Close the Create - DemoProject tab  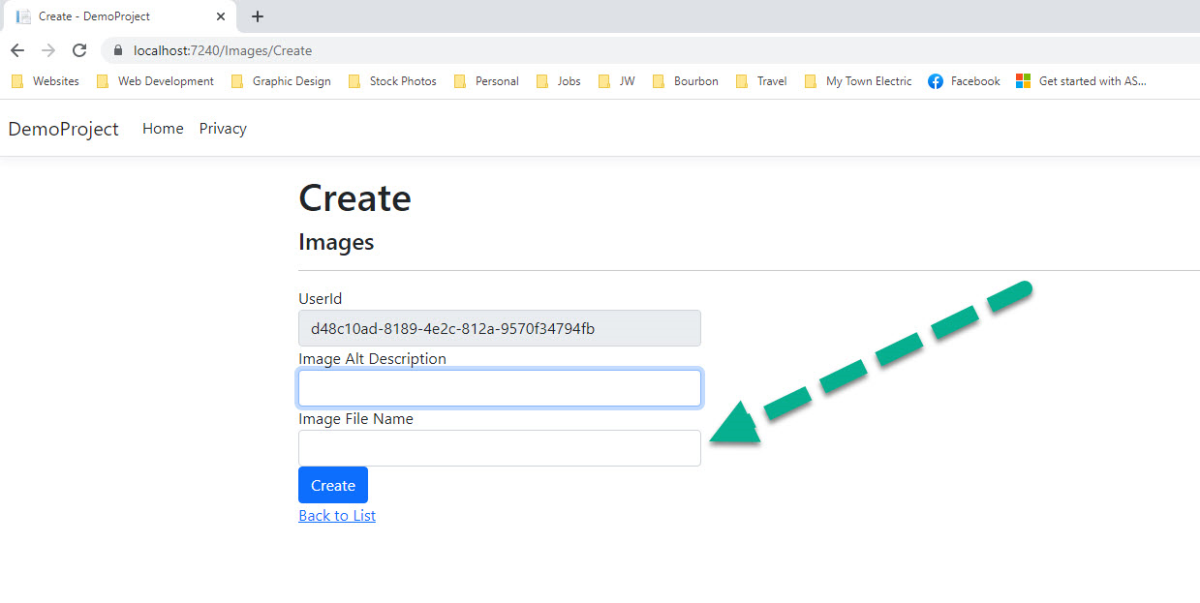coord(221,16)
